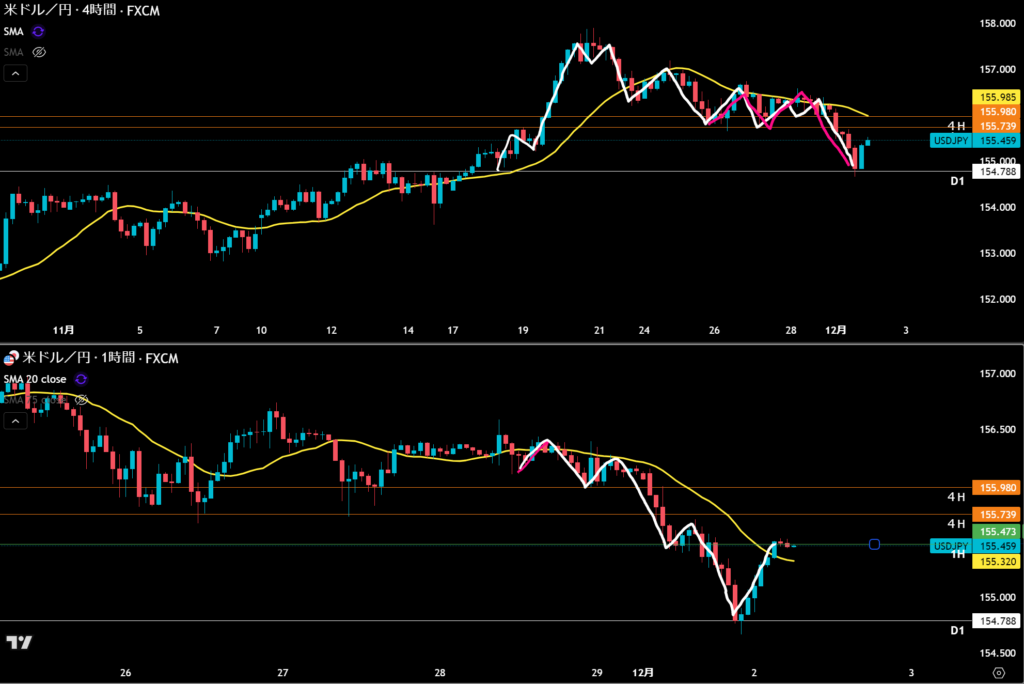
Task: Open chart settings gear in bottom-right corner
Action: pyautogui.click(x=998, y=671)
